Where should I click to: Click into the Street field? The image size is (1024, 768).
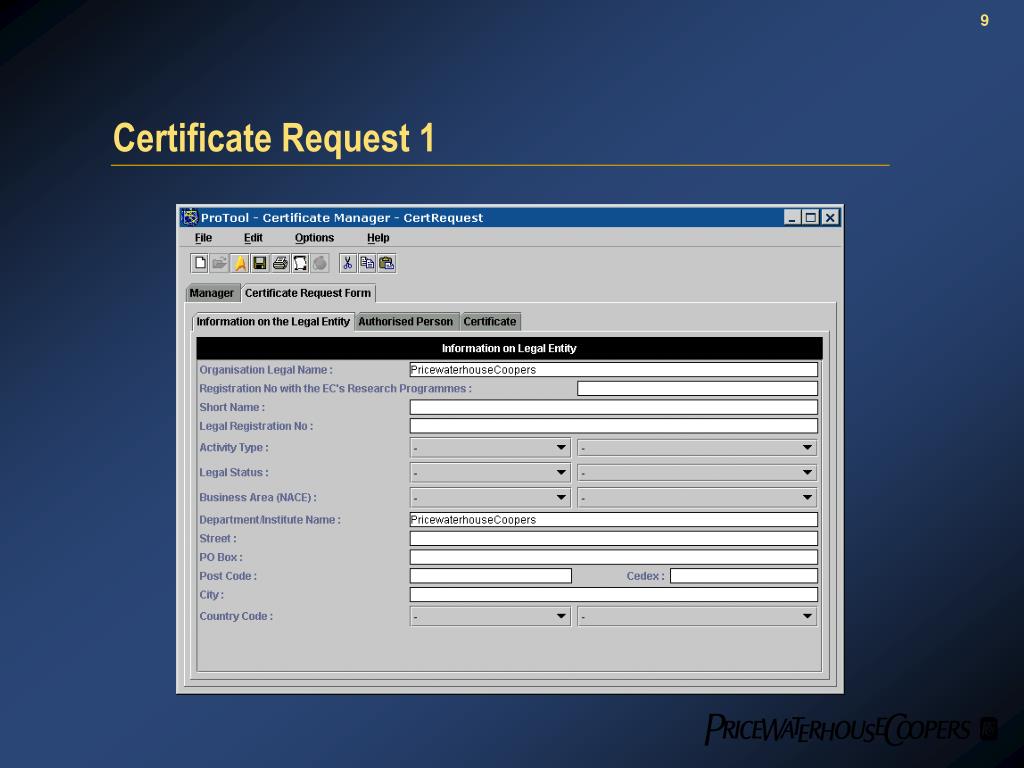614,538
